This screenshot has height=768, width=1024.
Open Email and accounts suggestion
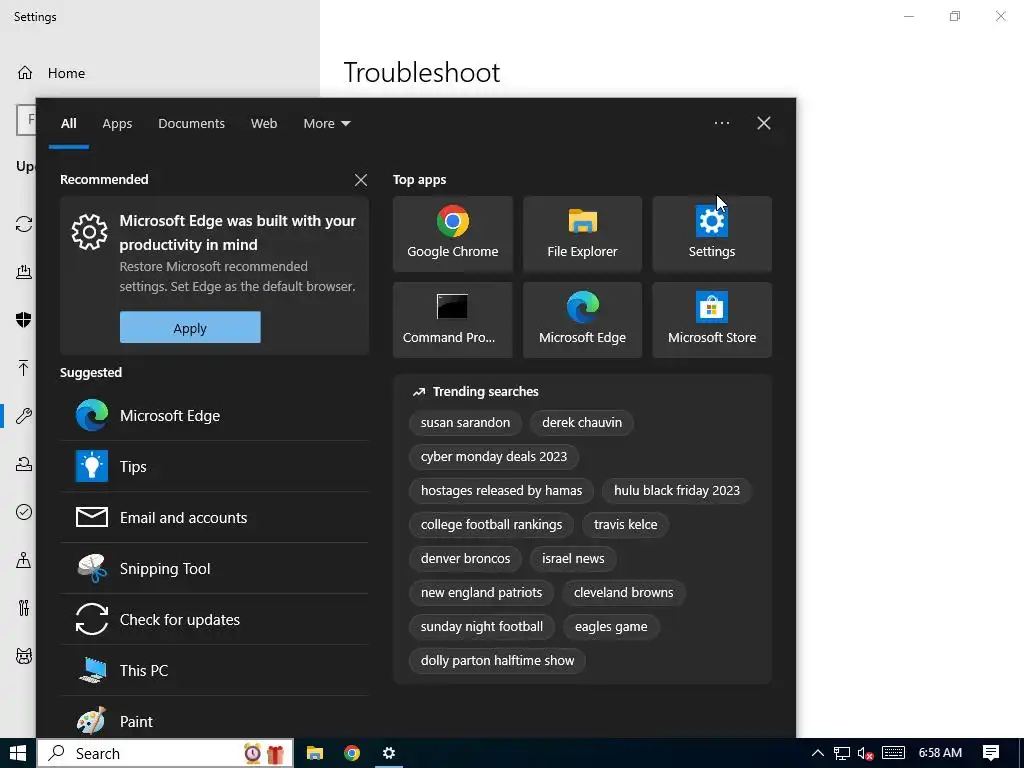tap(214, 517)
